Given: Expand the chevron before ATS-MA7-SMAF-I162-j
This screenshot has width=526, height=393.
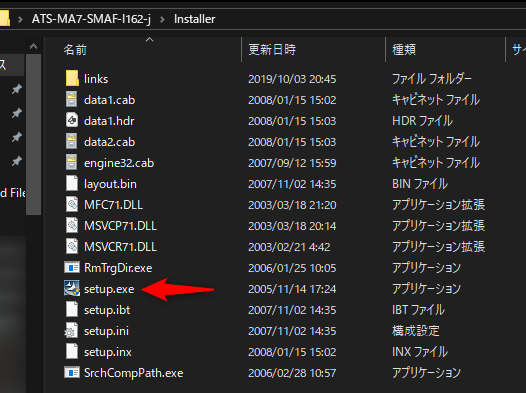Looking at the screenshot, I should tap(20, 19).
